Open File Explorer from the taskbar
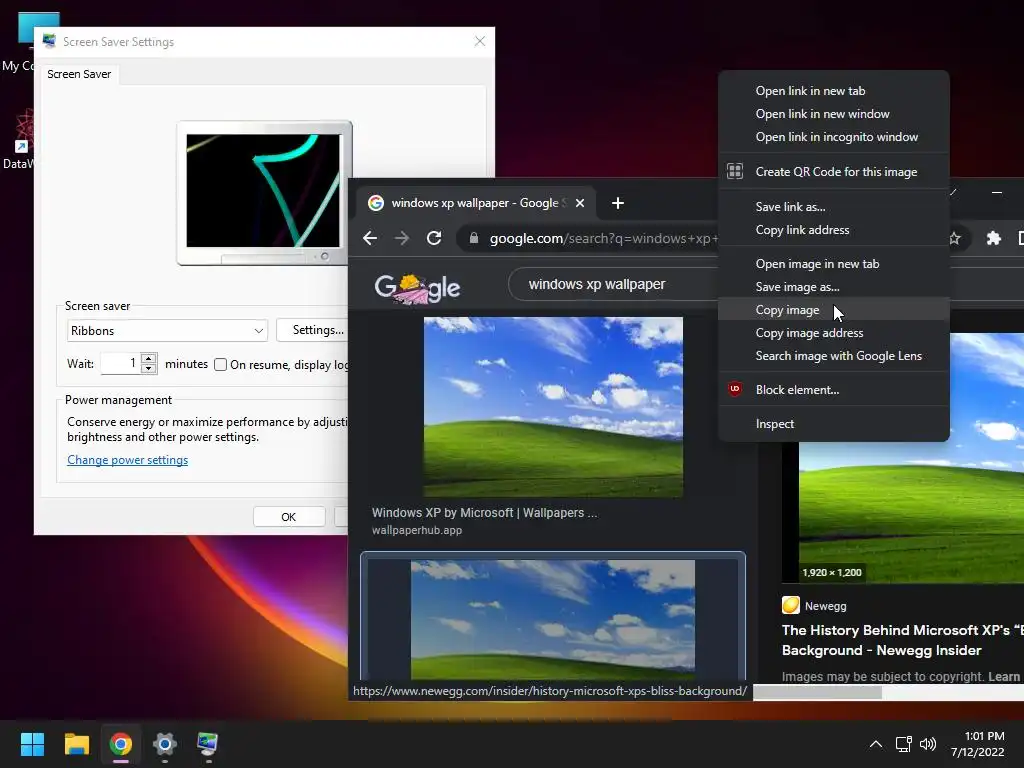 76,744
